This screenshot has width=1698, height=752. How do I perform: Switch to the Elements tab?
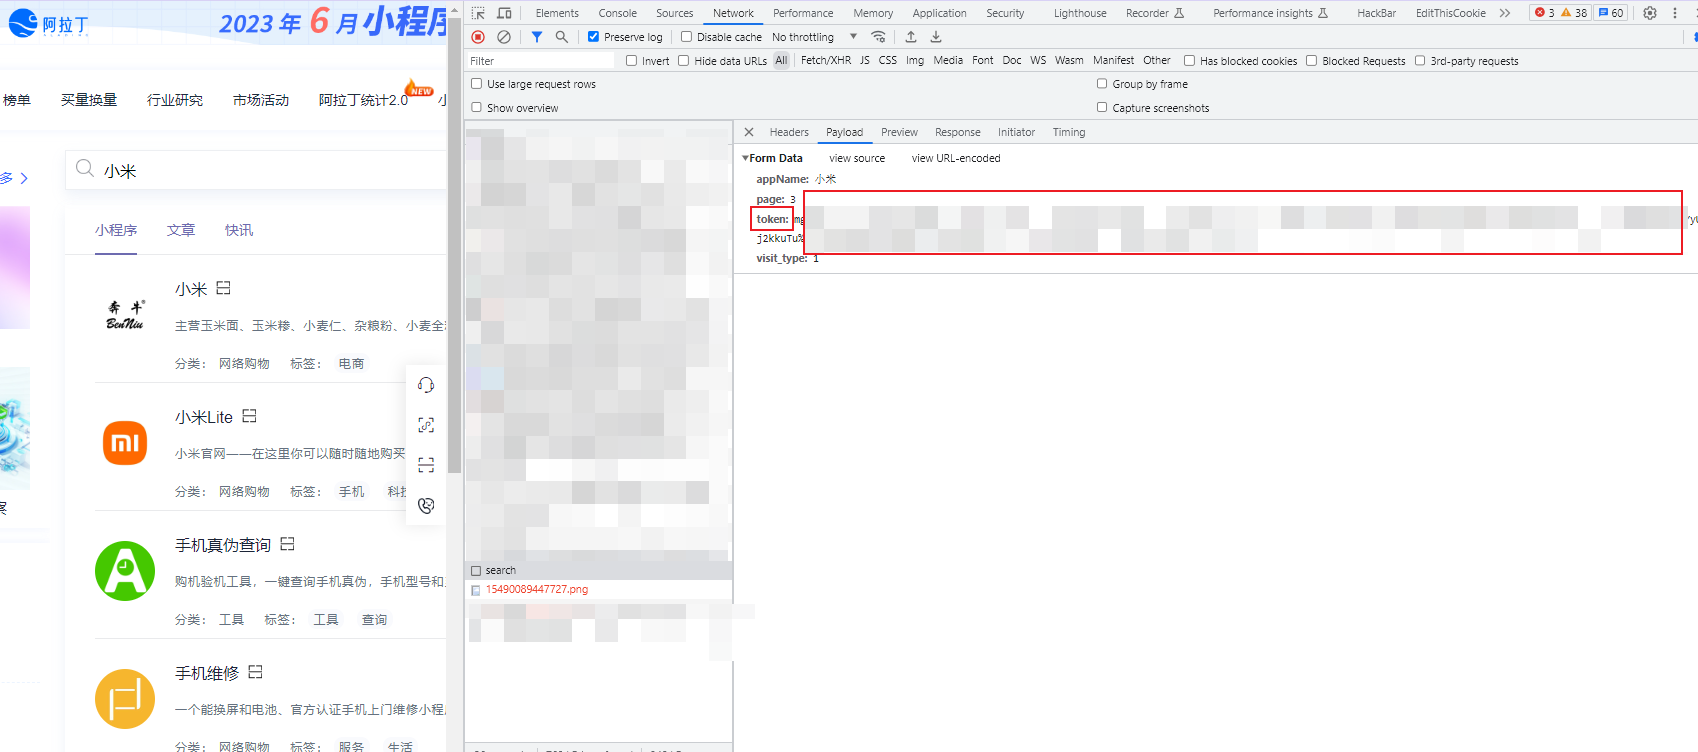pyautogui.click(x=557, y=13)
